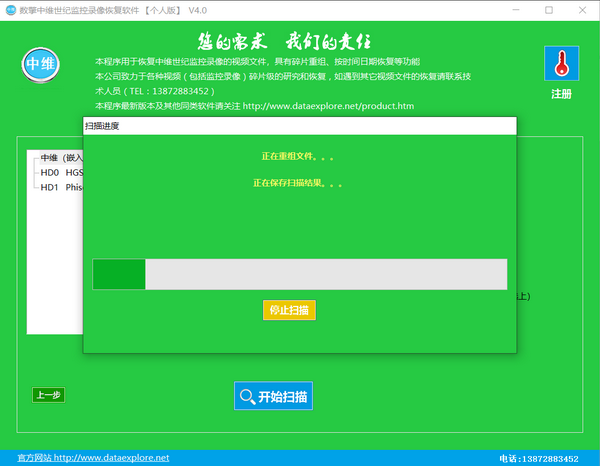Image resolution: width=600 pixels, height=466 pixels.
Task: Select HD1 disk in the tree
Action: tap(61, 186)
